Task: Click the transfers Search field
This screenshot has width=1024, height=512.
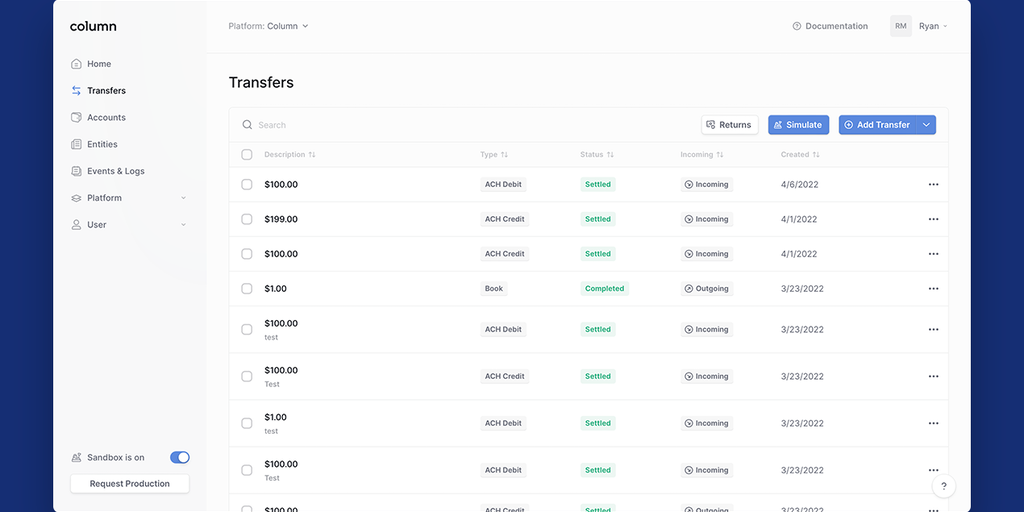Action: (x=400, y=125)
